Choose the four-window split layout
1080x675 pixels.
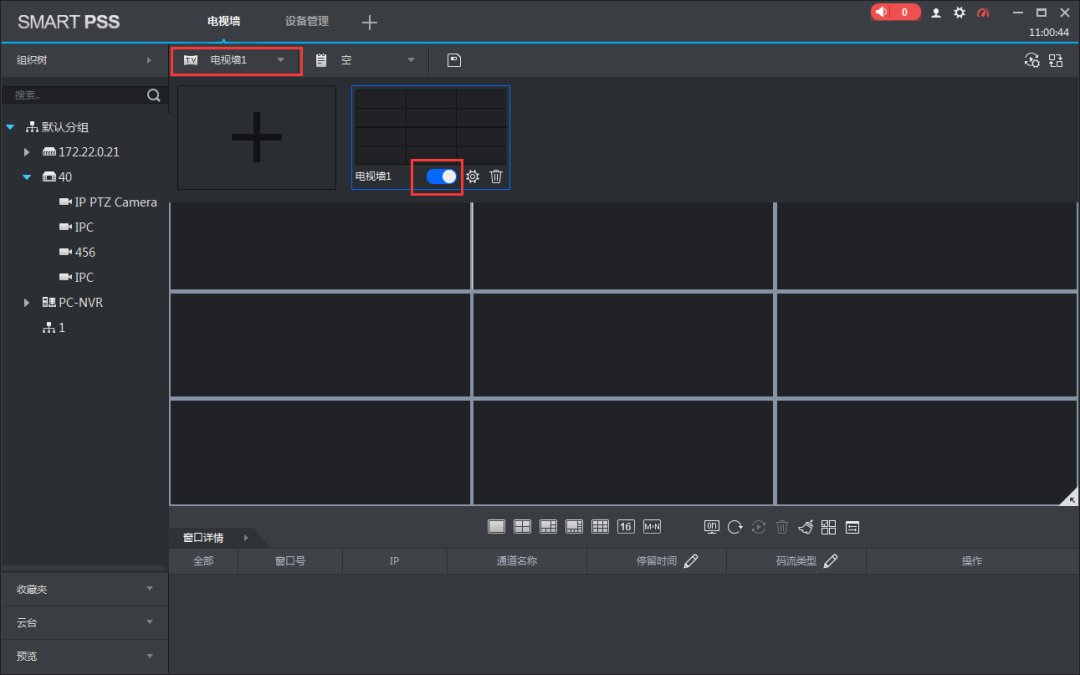click(522, 527)
